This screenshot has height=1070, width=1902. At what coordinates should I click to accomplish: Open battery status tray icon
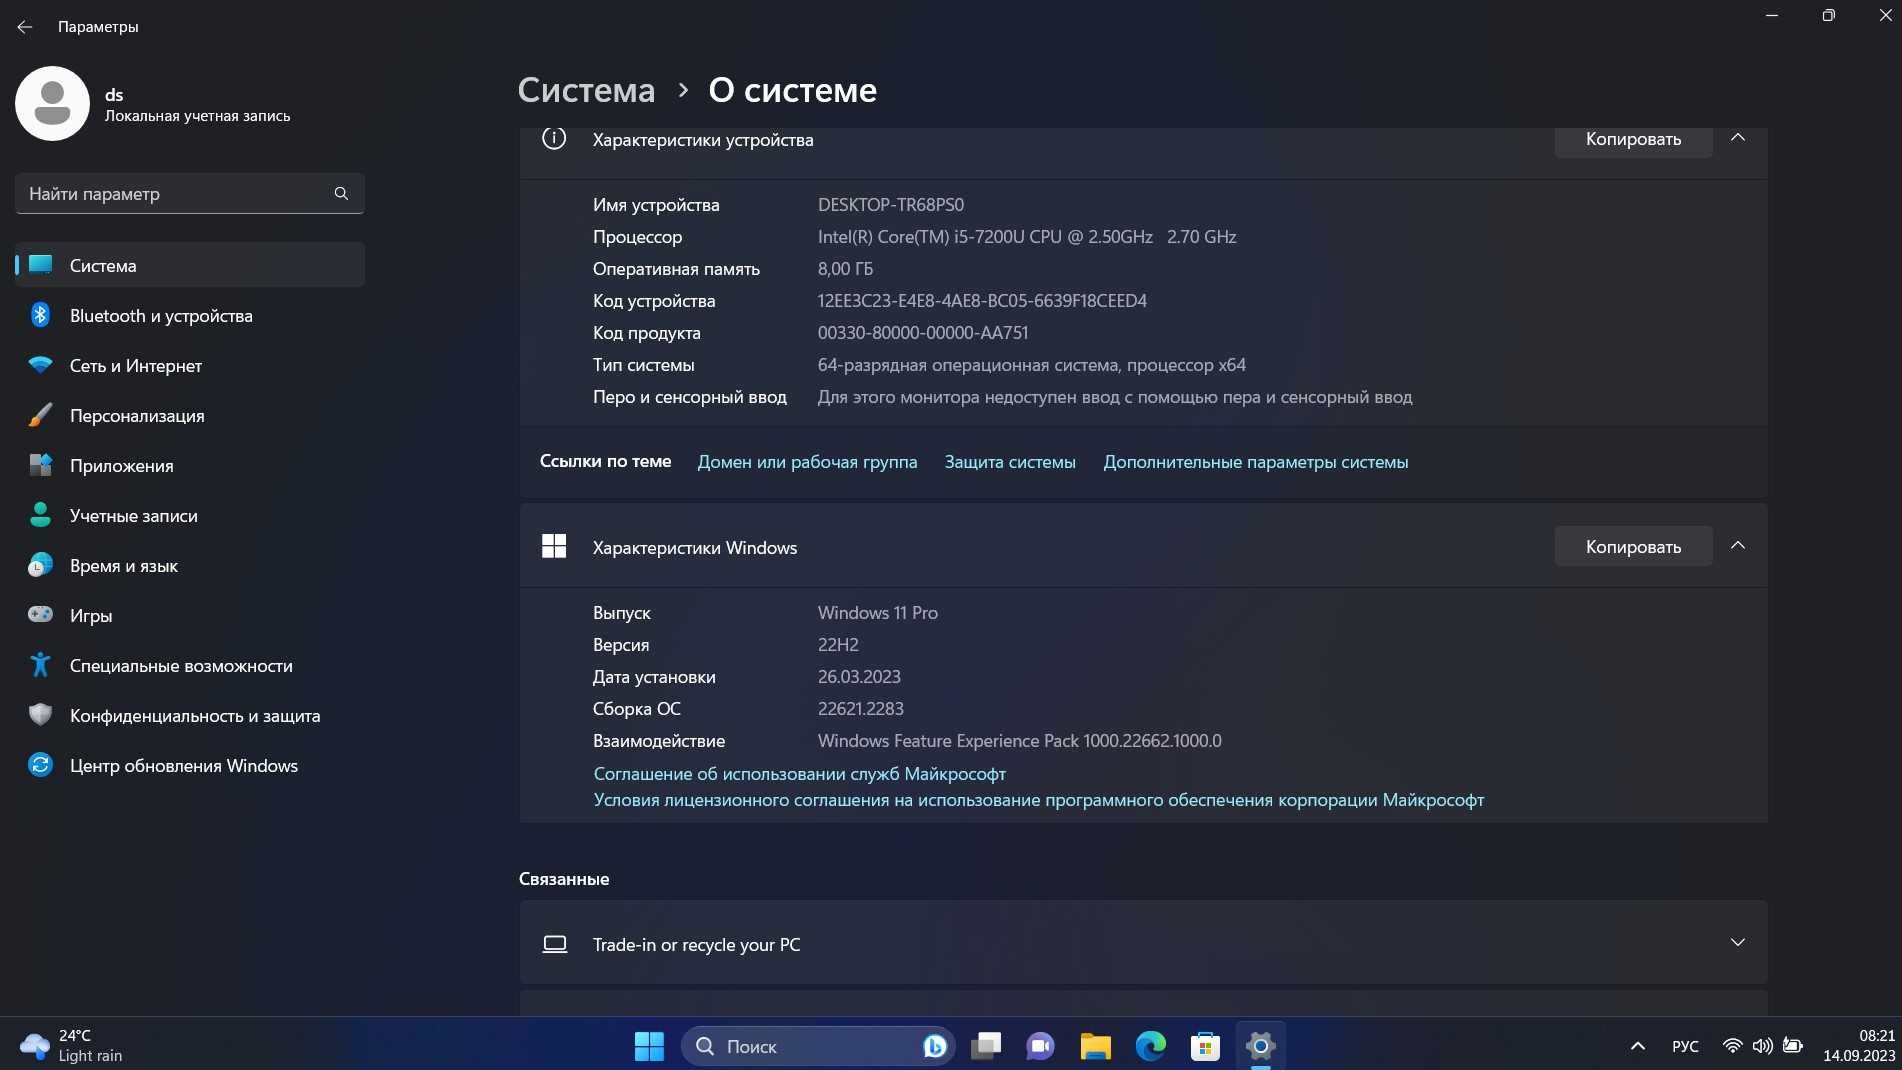coord(1793,1046)
